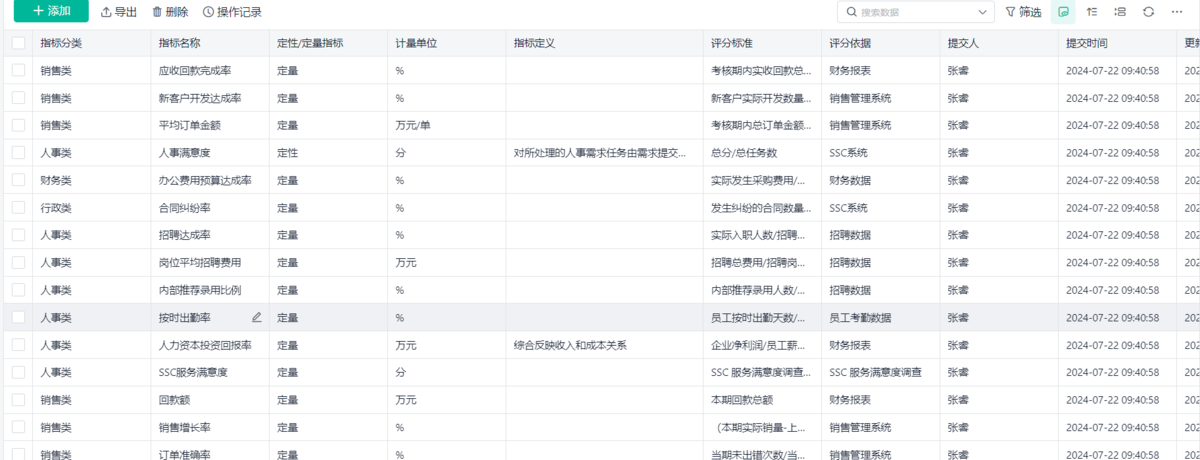Open the 筛选 filter panel
This screenshot has width=1200, height=460.
[1023, 12]
